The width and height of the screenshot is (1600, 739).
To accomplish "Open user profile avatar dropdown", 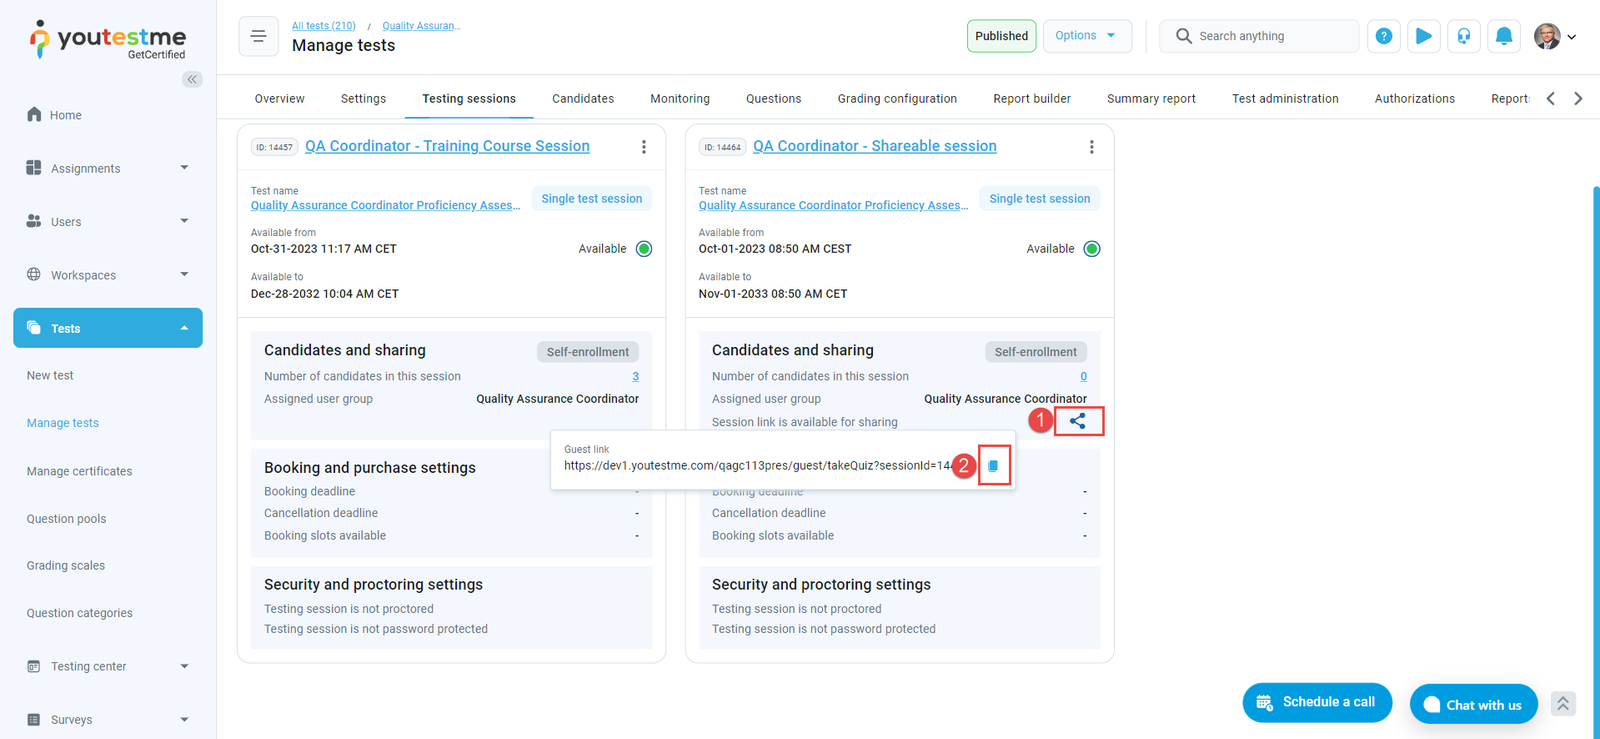I will click(1554, 36).
